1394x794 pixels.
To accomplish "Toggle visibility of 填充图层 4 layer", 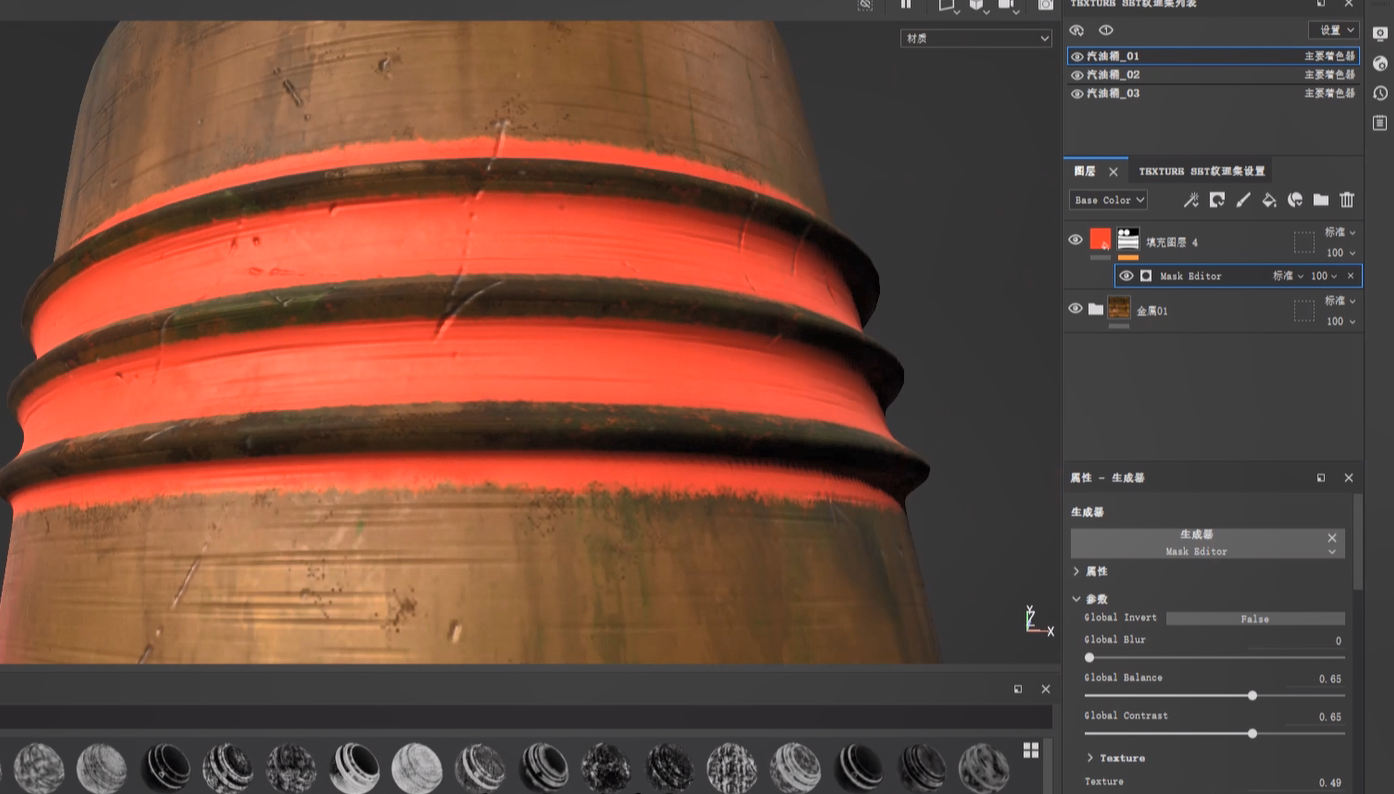I will [1076, 240].
